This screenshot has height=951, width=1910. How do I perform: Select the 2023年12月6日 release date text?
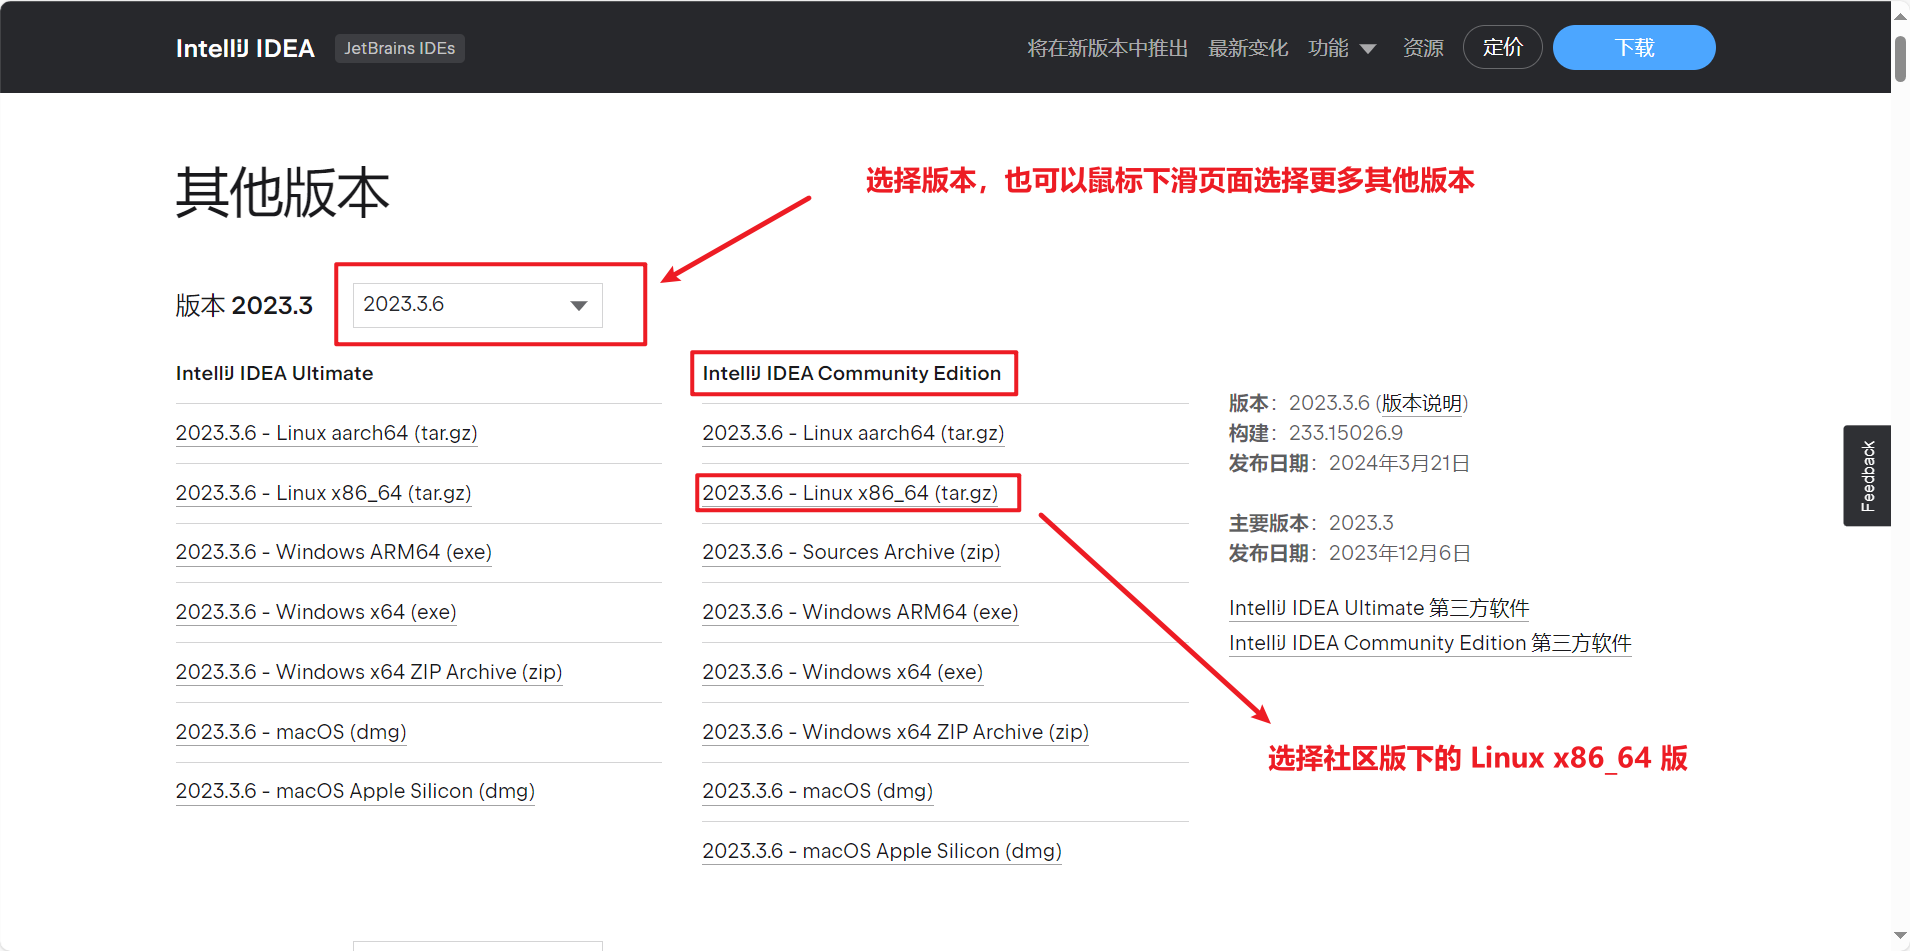pyautogui.click(x=1399, y=553)
